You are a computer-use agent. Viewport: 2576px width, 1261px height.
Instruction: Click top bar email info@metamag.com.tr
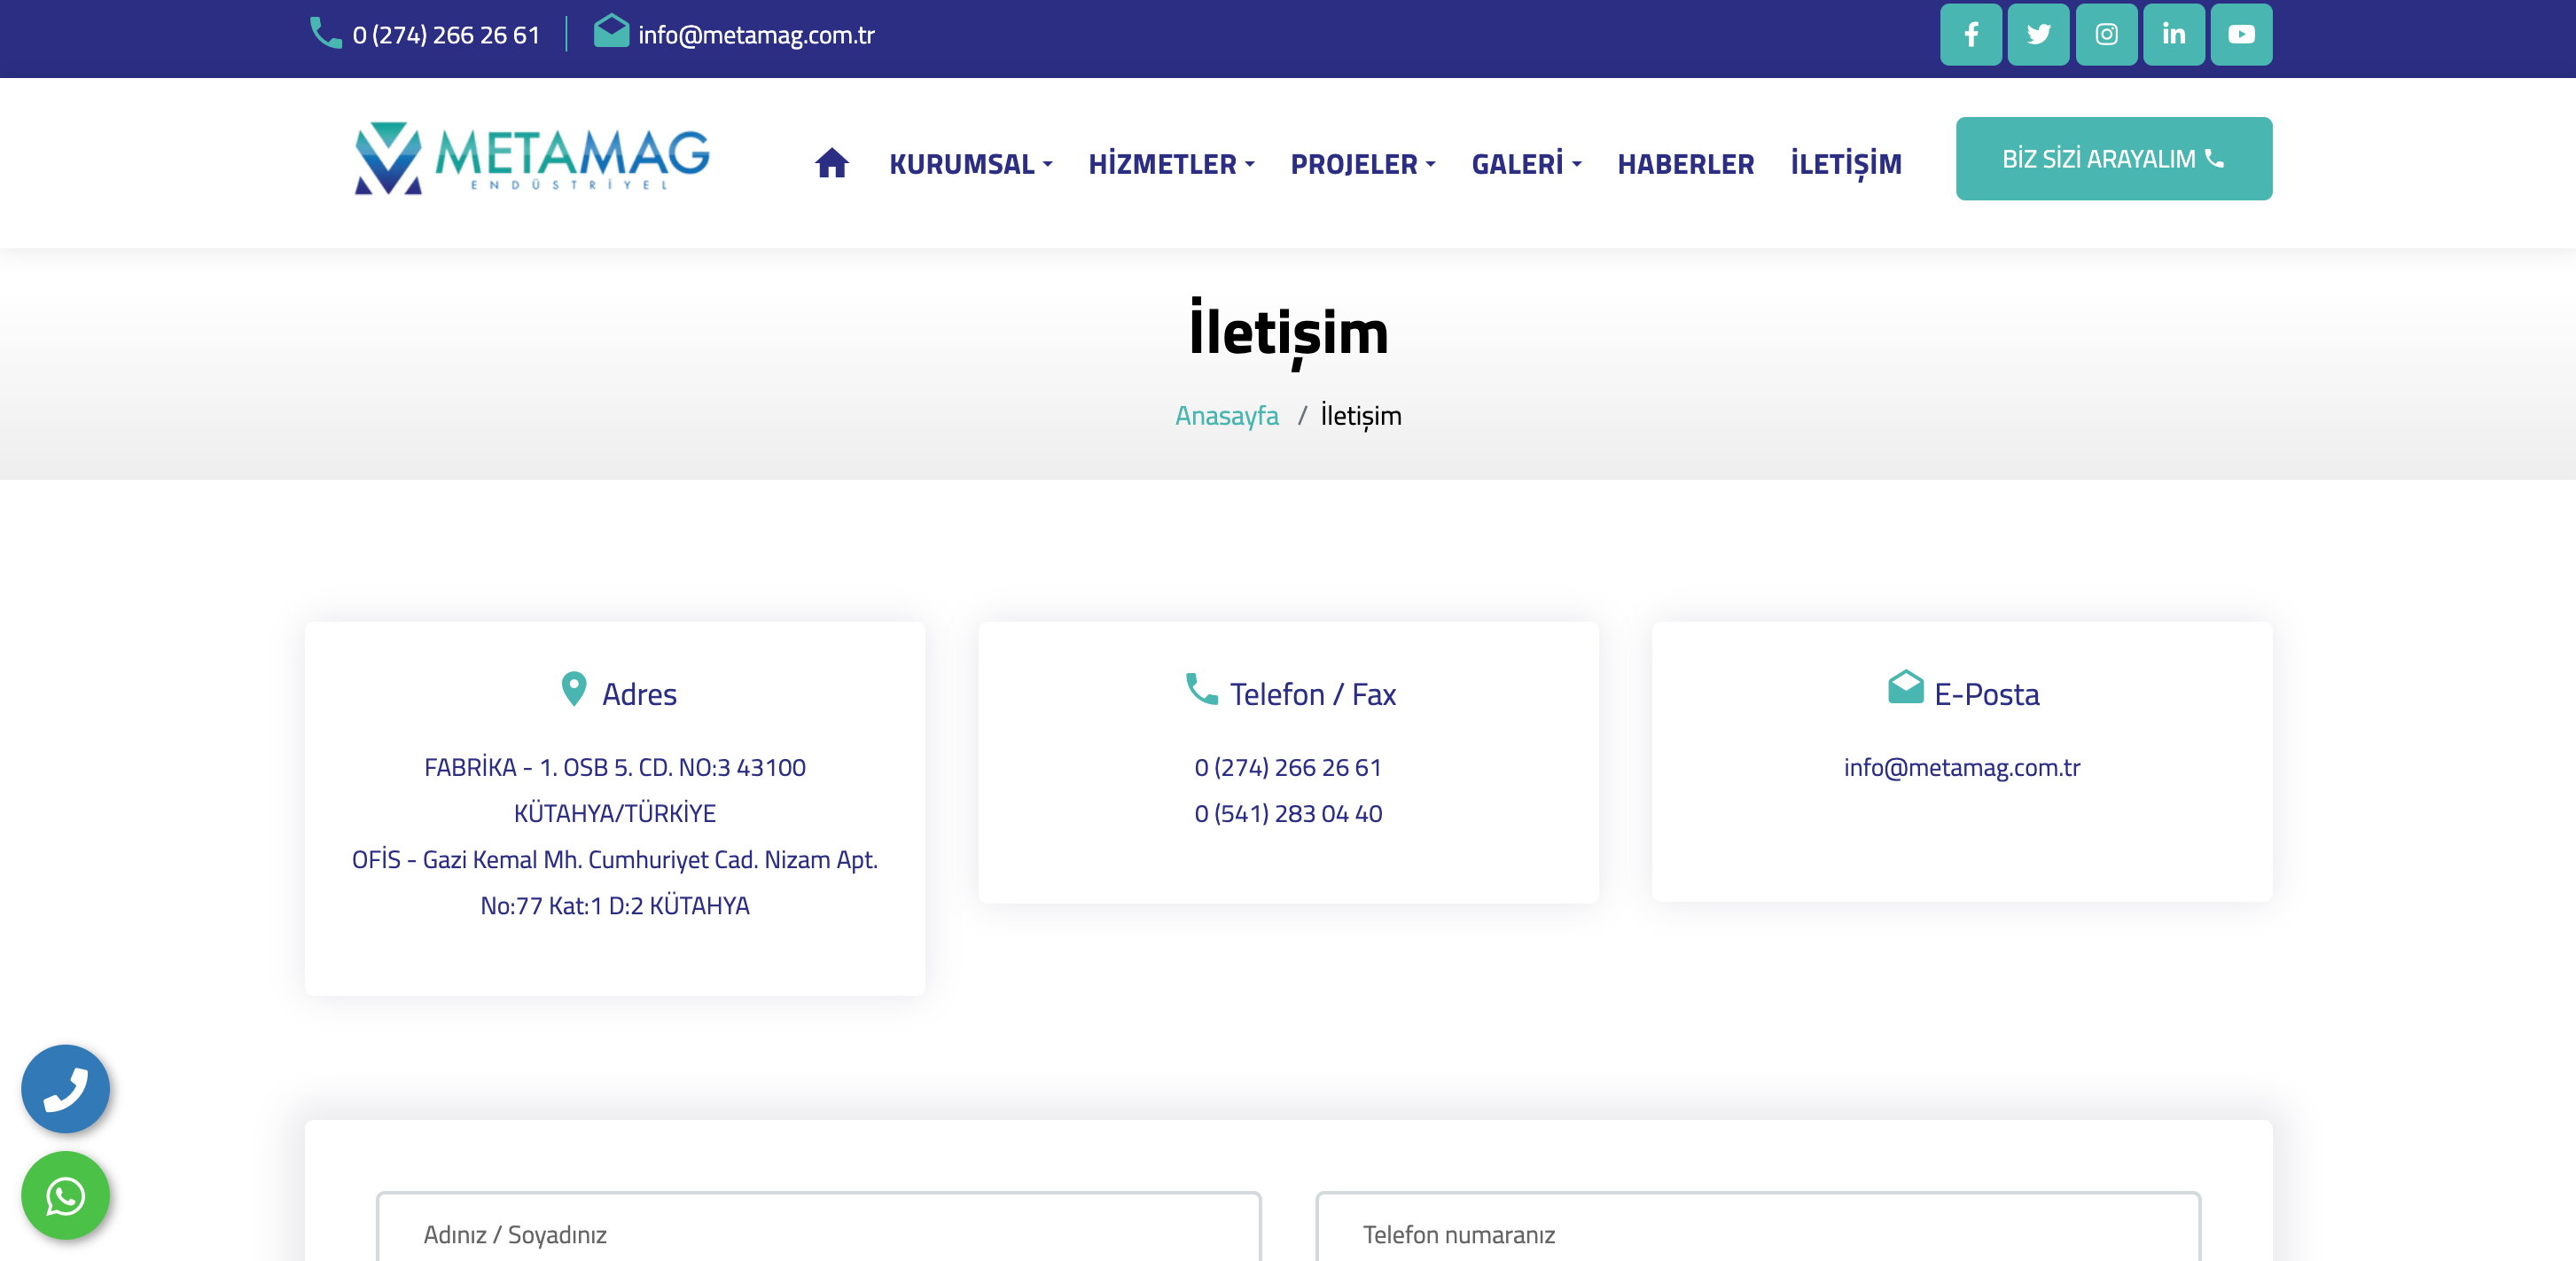[x=756, y=35]
